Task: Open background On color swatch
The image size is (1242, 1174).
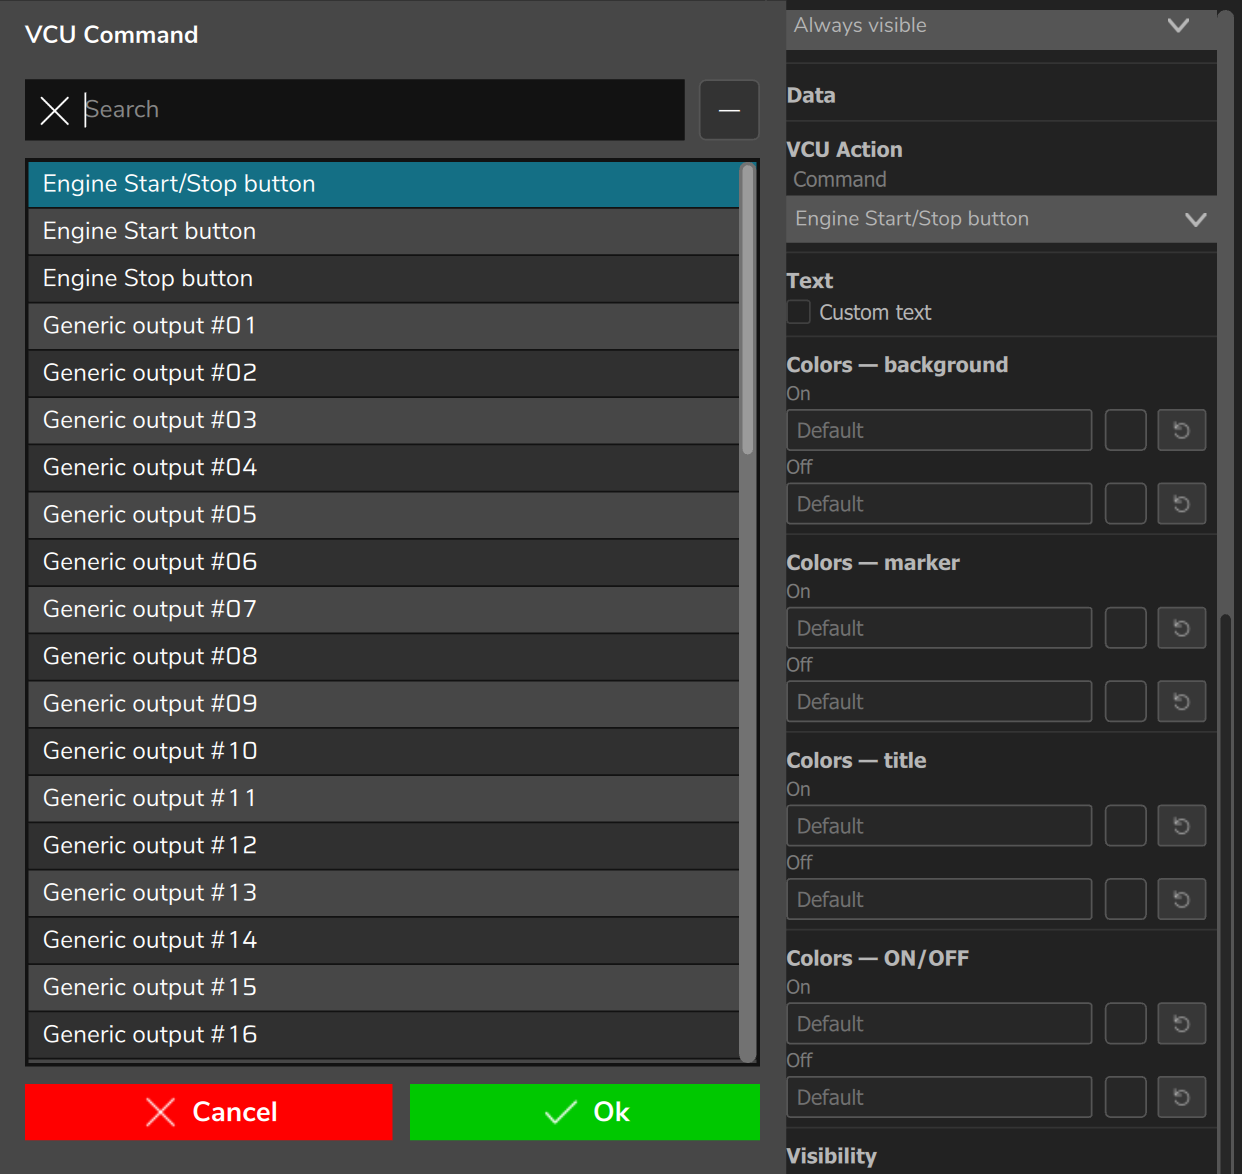Action: (x=1126, y=430)
